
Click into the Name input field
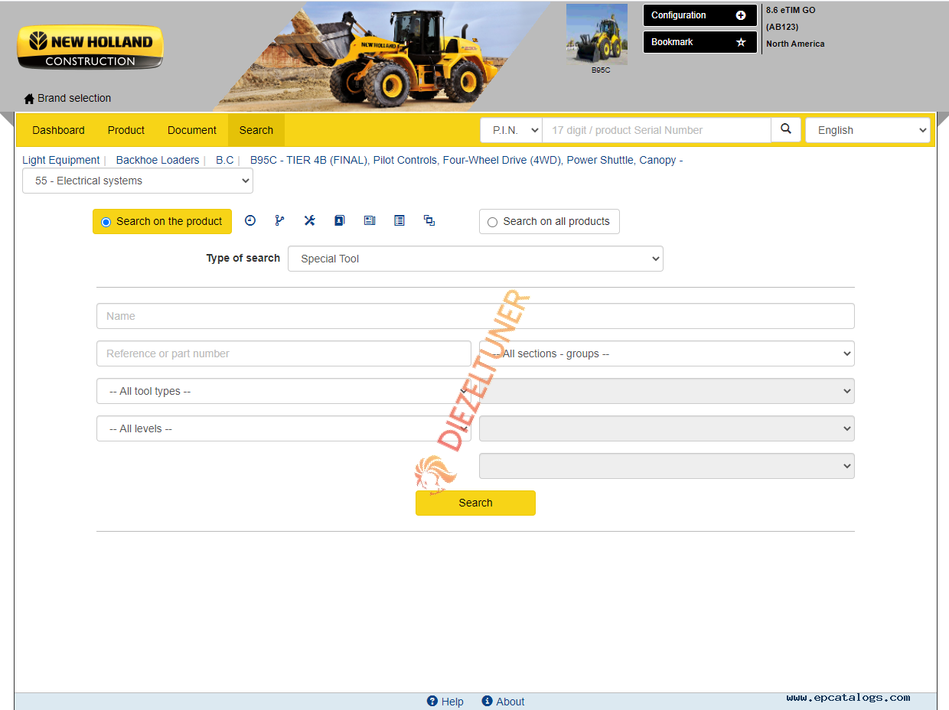pos(476,316)
